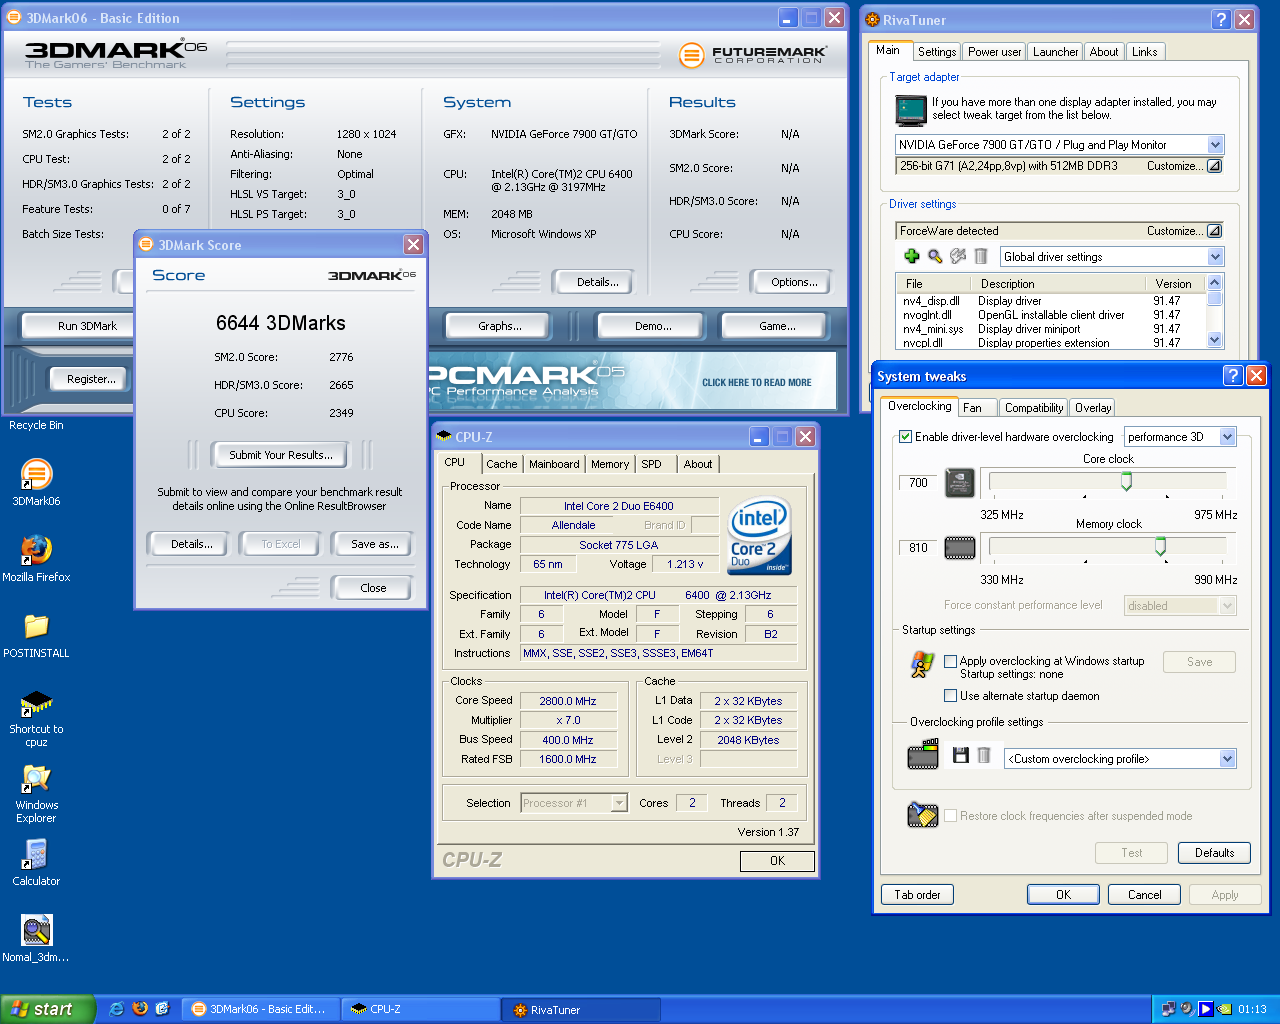Click OK in the CPU-Z window
This screenshot has width=1280, height=1024.
tap(777, 861)
